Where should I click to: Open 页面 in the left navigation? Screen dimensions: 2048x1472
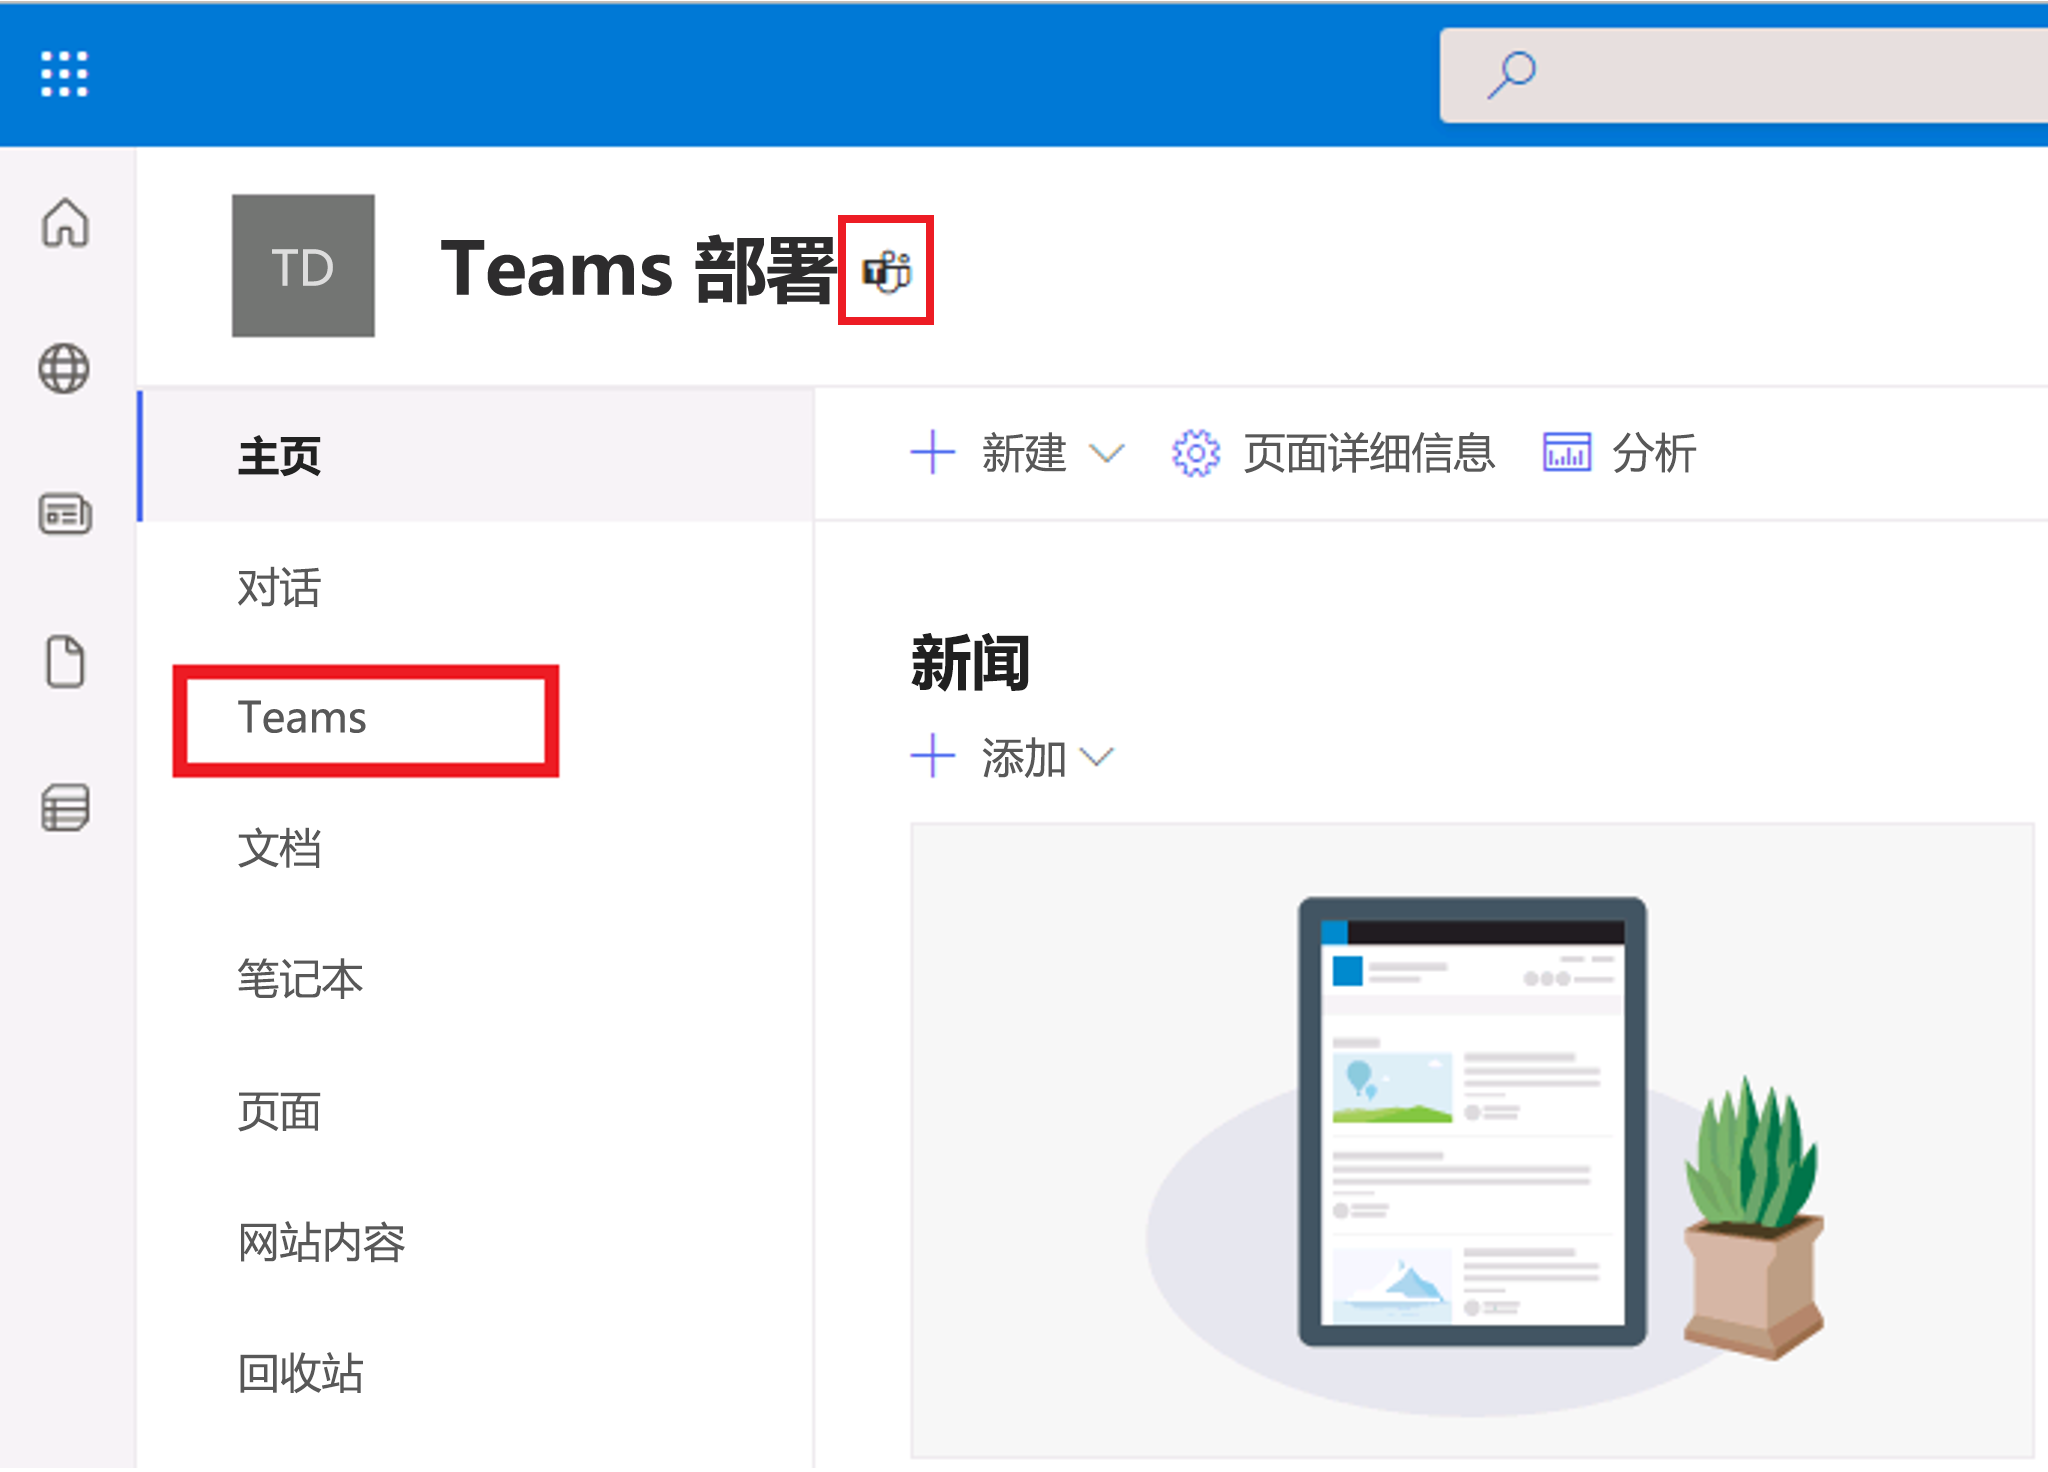coord(279,1111)
